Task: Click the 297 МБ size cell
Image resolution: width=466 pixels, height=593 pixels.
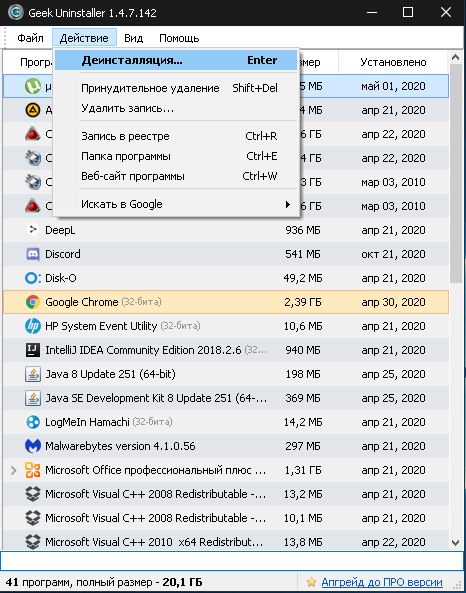Action: [303, 446]
